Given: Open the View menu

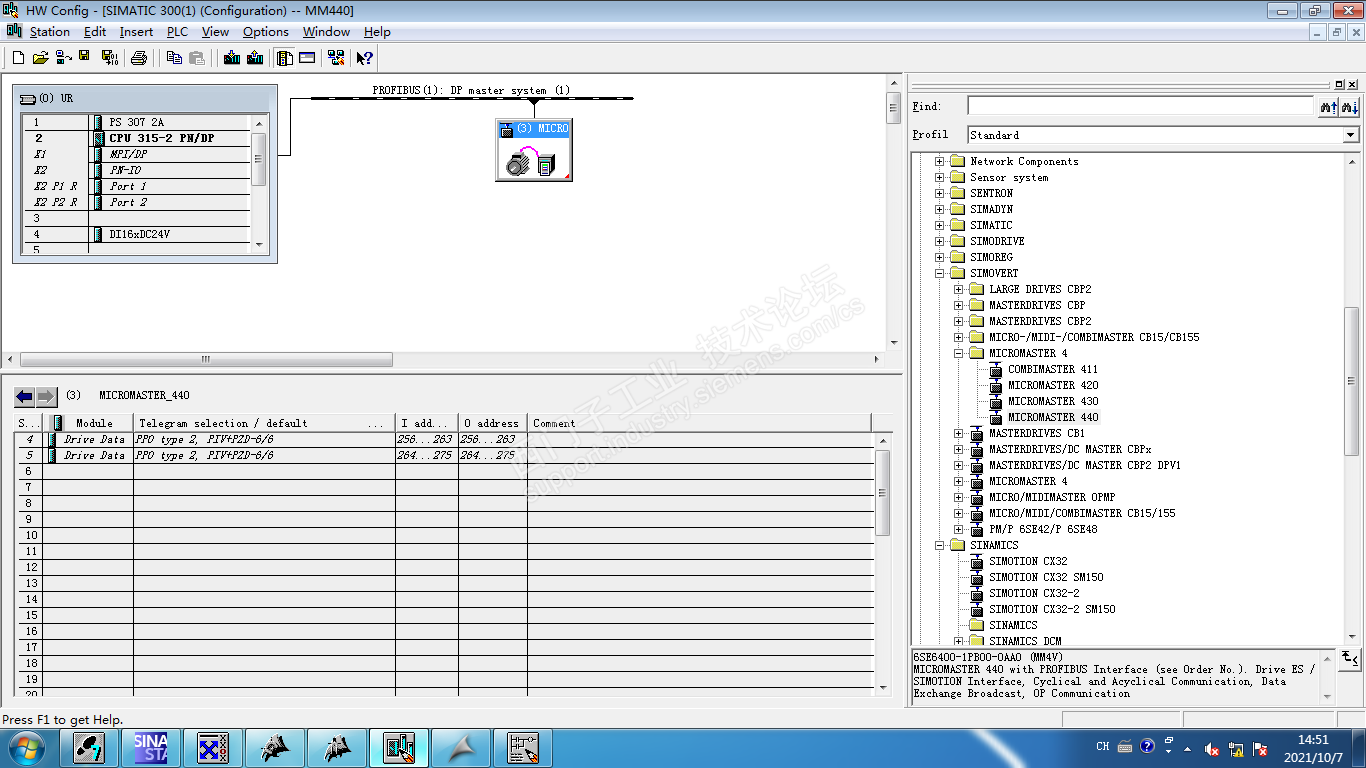Looking at the screenshot, I should click(x=215, y=32).
